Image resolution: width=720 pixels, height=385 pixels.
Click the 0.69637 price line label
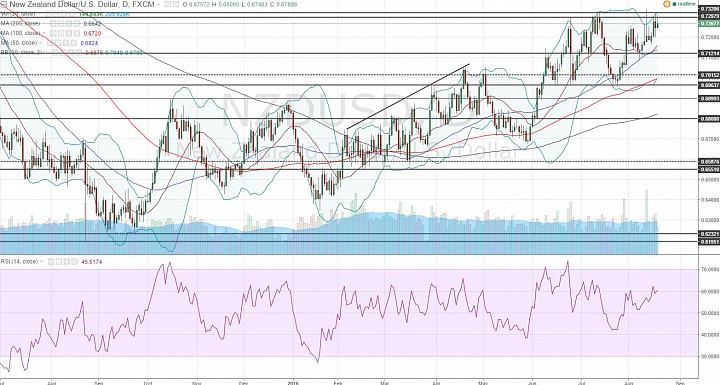click(x=709, y=85)
